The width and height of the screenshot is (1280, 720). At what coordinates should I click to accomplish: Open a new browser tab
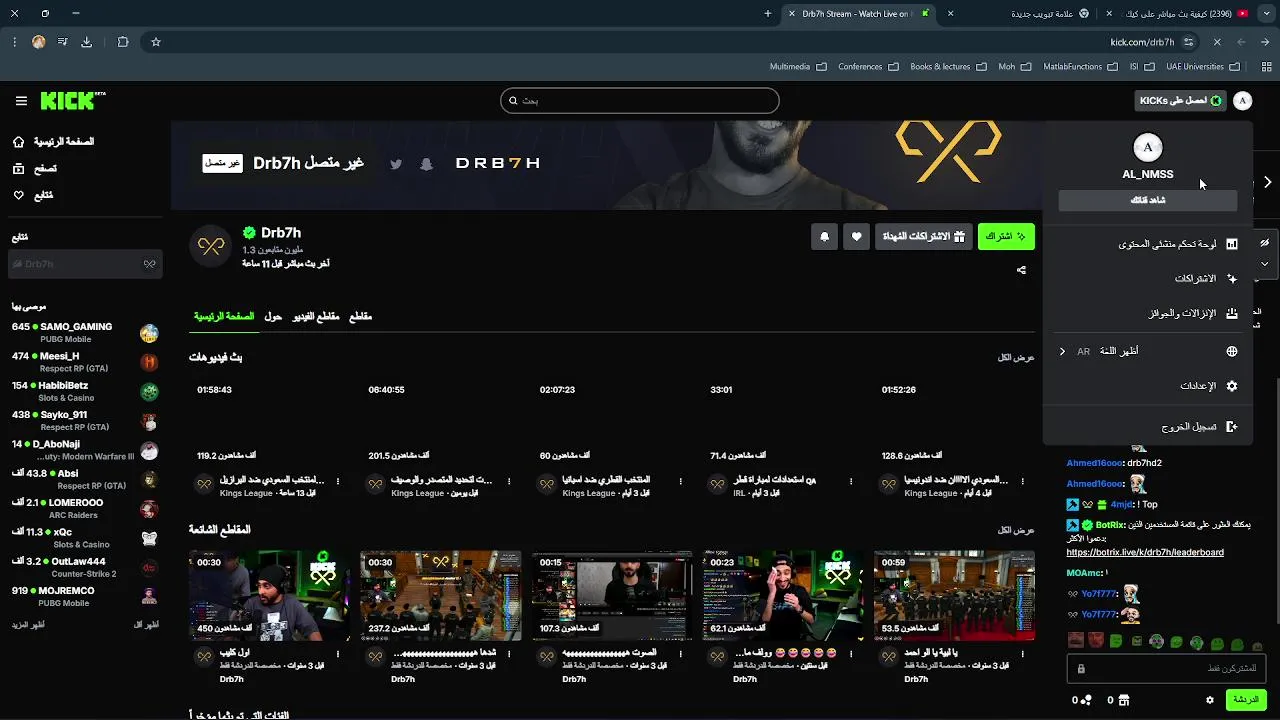[768, 14]
